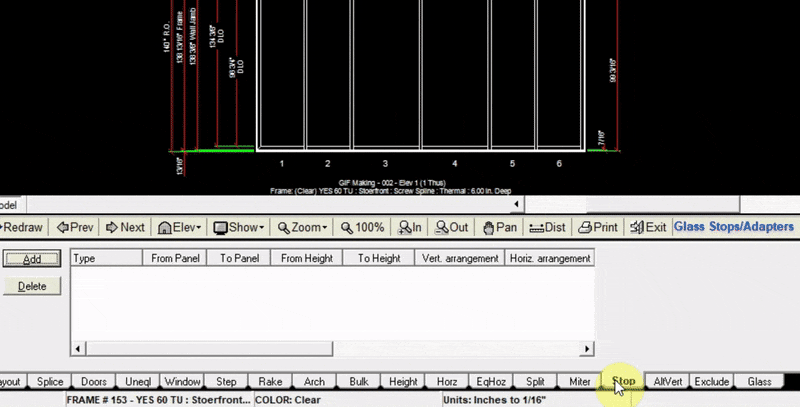The image size is (800, 407).
Task: Open the Elev dropdown in toolbar
Action: [x=180, y=227]
